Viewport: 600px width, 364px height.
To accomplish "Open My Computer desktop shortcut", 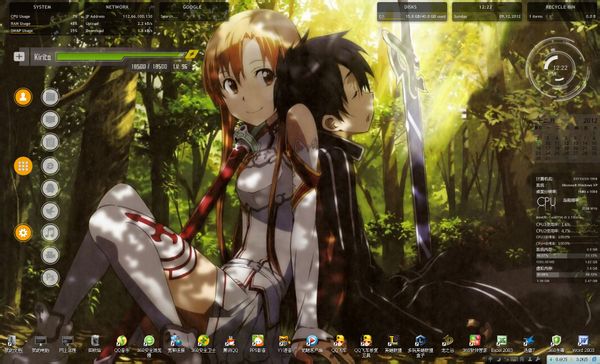I will click(40, 344).
